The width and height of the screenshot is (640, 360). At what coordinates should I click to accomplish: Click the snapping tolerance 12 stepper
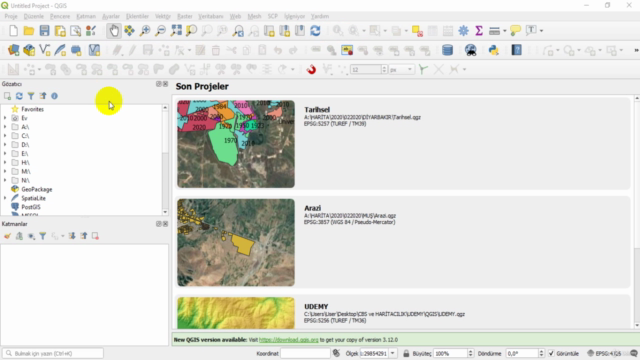tap(384, 70)
